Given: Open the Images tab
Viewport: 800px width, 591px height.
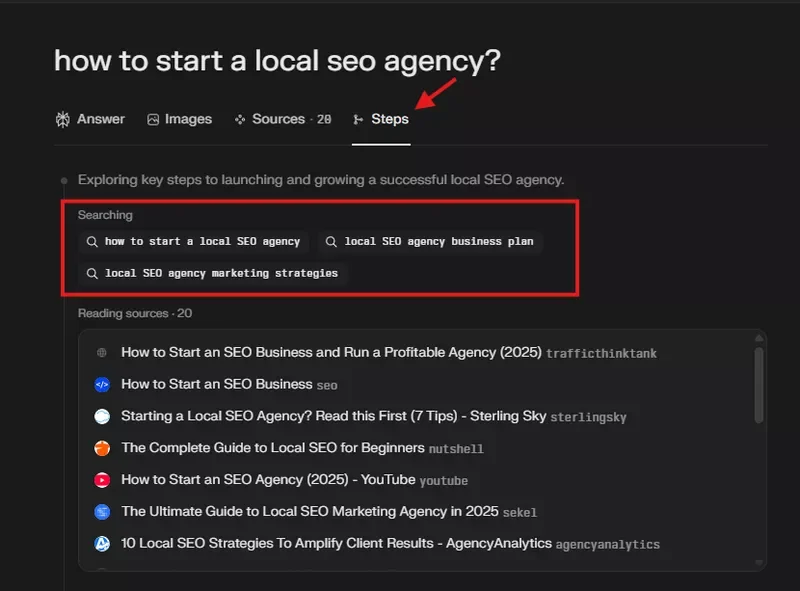Looking at the screenshot, I should [179, 119].
